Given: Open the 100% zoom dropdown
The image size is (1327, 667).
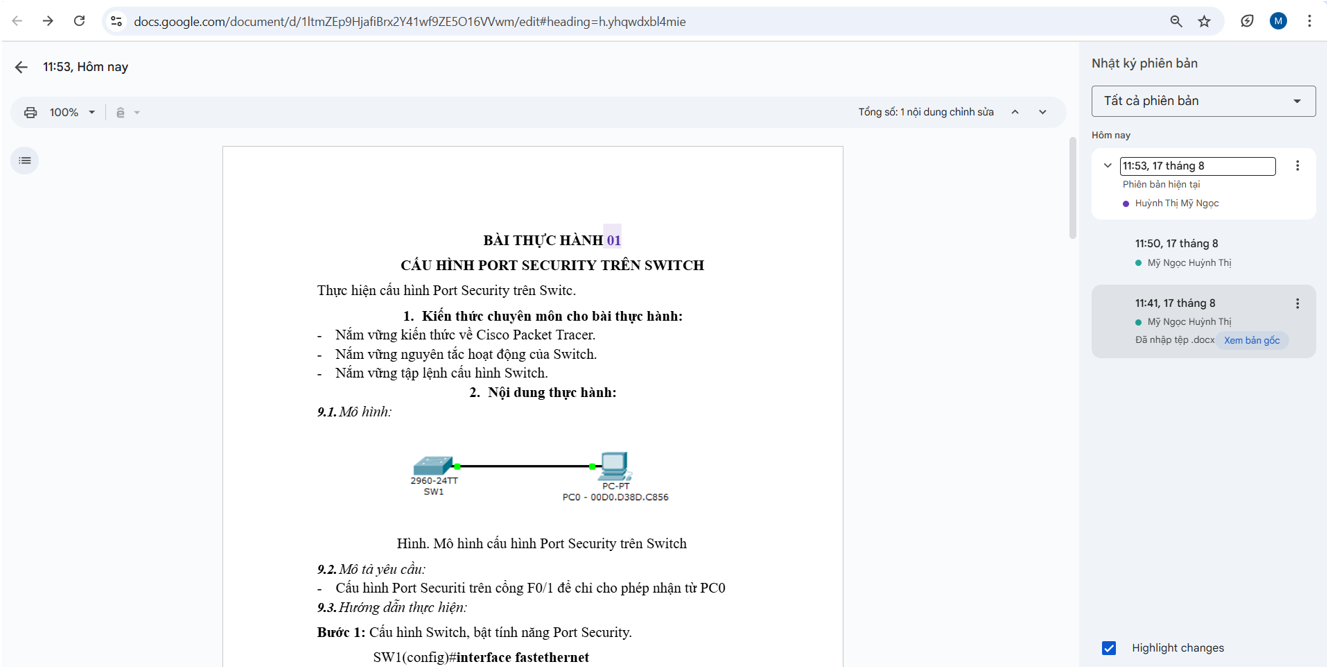Looking at the screenshot, I should [x=73, y=113].
